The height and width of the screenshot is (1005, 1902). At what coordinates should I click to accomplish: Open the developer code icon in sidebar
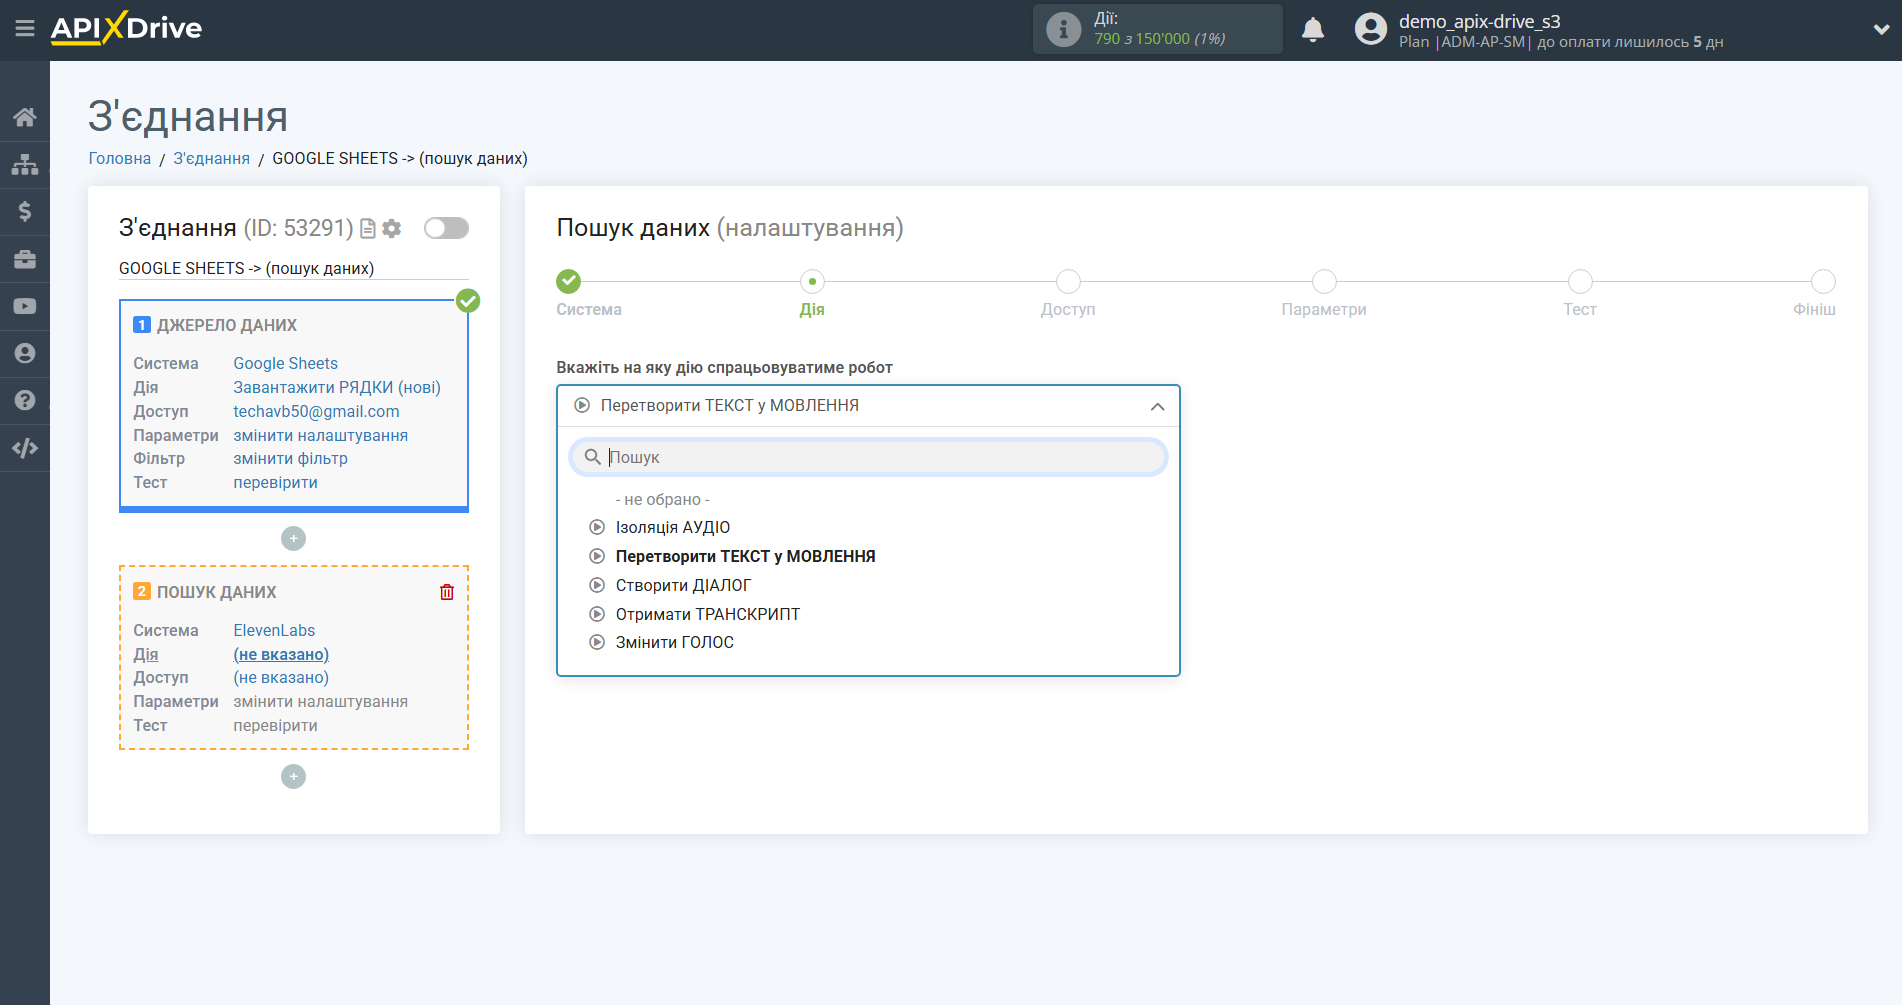click(25, 447)
